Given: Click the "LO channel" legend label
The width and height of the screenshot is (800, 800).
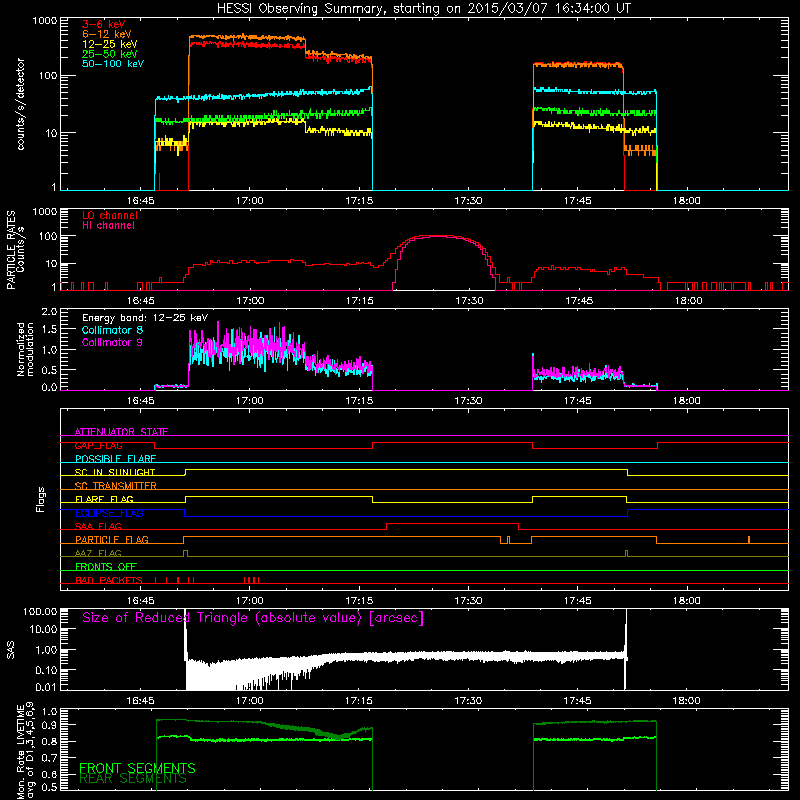Looking at the screenshot, I should click(x=110, y=215).
